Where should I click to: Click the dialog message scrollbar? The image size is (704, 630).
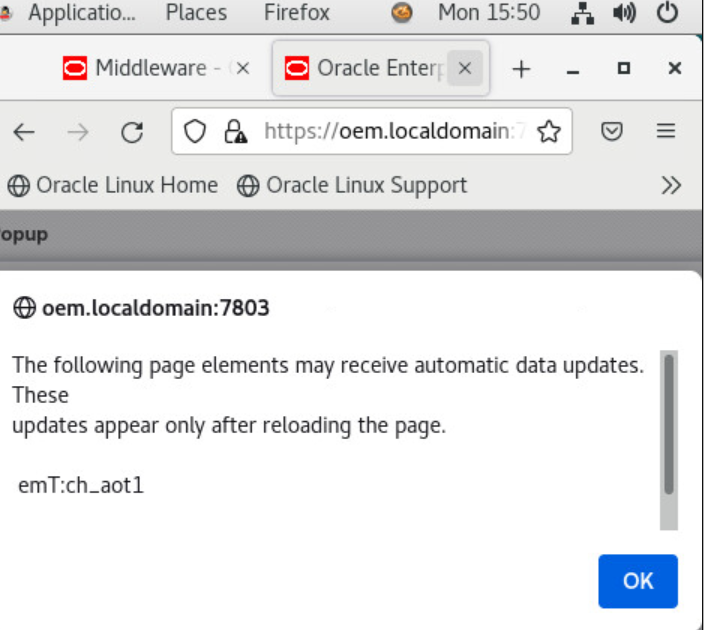(x=669, y=423)
